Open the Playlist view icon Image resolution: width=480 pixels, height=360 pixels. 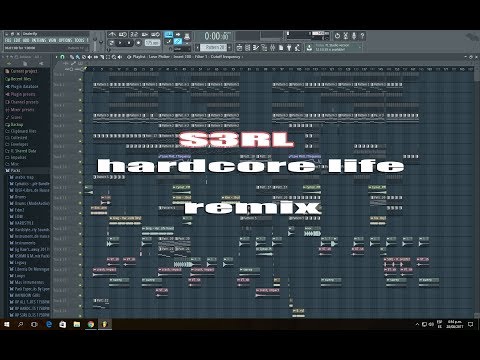tap(239, 48)
